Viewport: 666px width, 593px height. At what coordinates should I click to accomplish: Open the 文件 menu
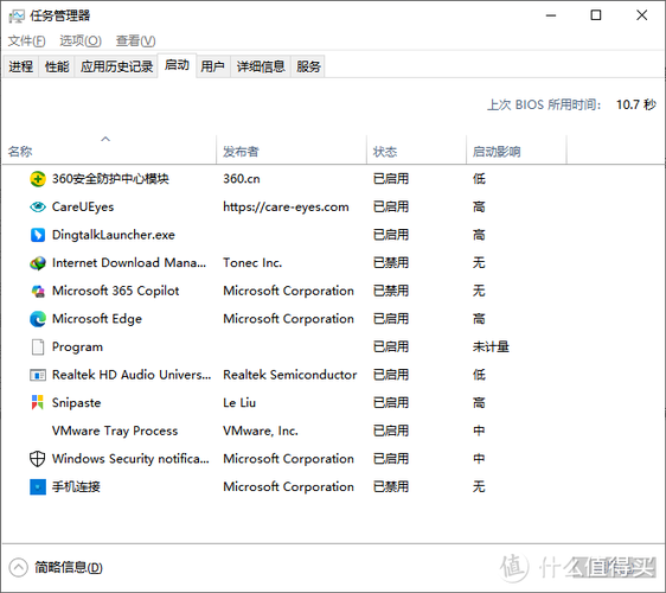26,41
